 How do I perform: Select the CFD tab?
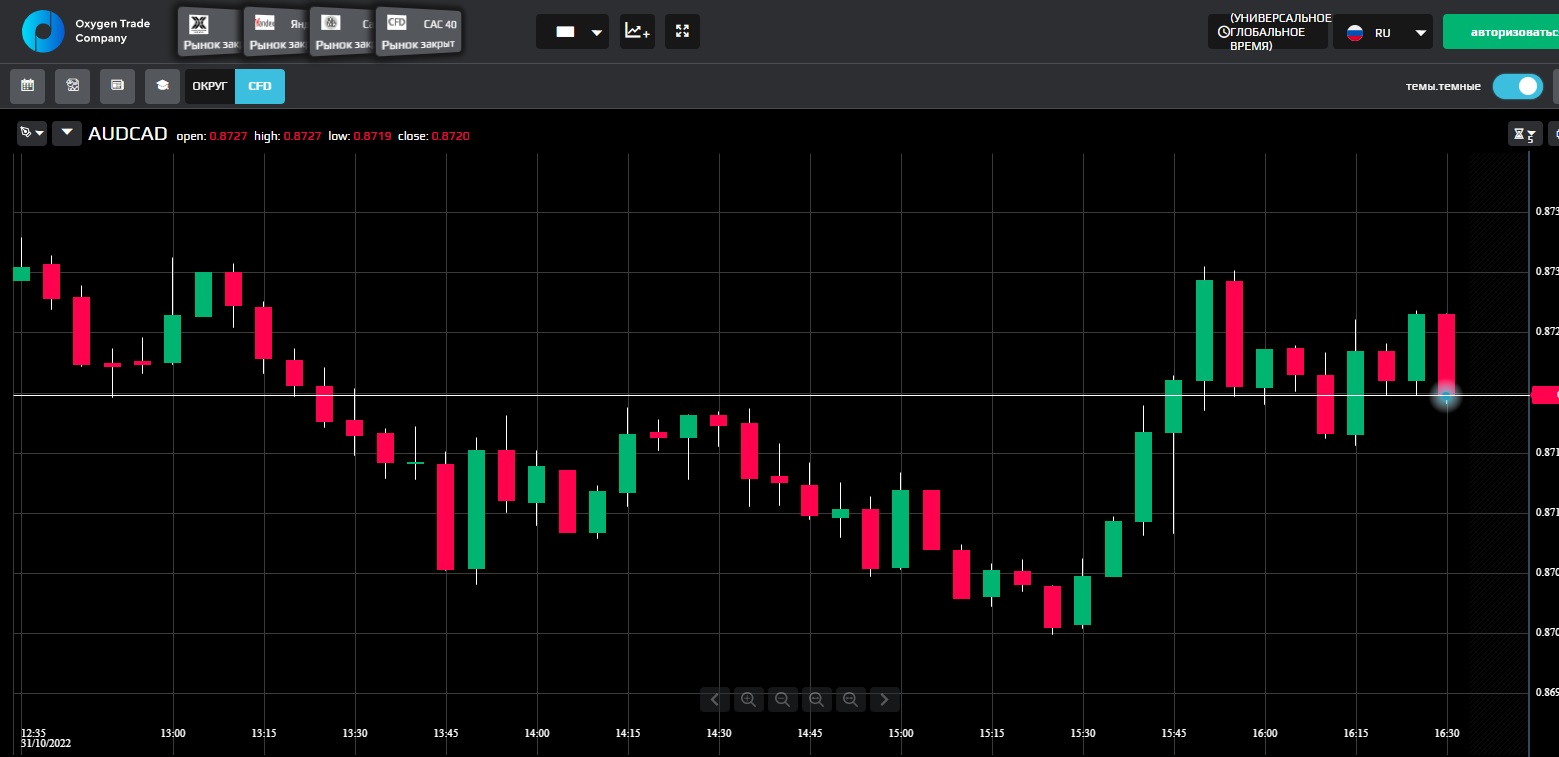click(x=260, y=86)
